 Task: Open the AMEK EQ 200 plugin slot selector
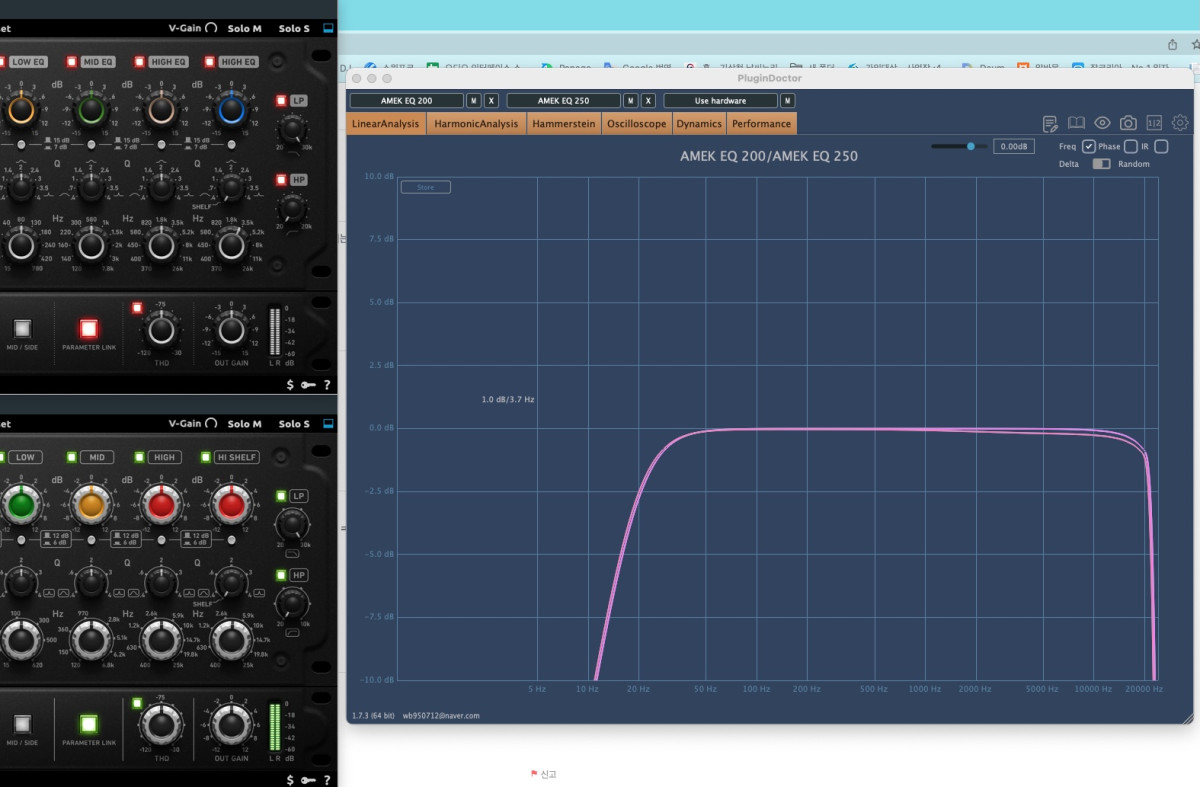407,101
